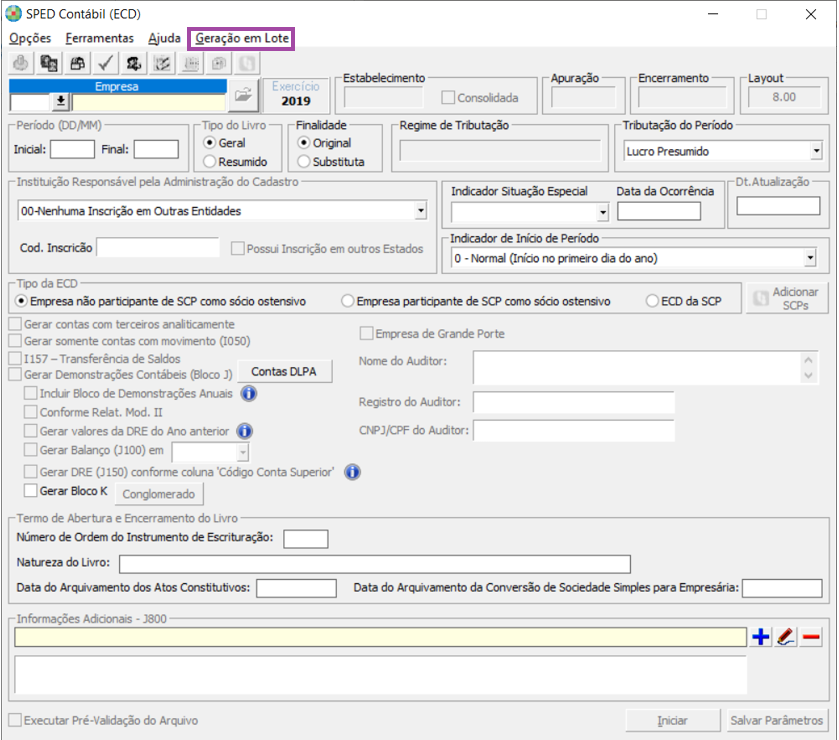
Task: Click the SPED Contábil app icon in title bar
Action: point(13,14)
